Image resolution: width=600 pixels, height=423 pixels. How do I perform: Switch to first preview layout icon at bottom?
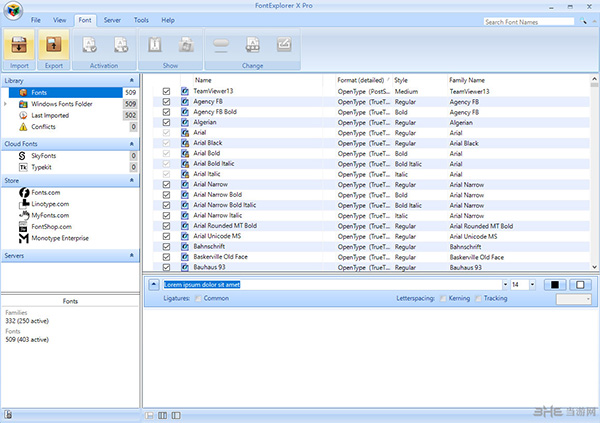click(149, 415)
